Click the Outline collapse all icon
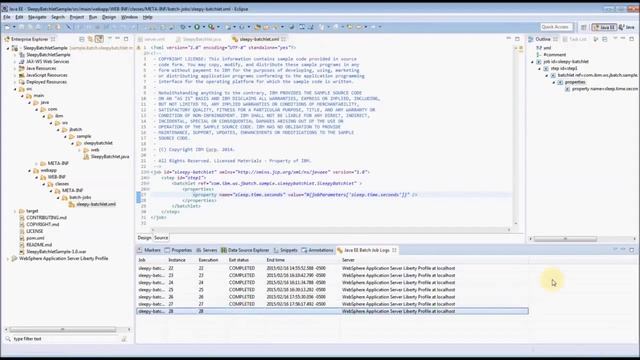This screenshot has height=360, width=640. [605, 39]
